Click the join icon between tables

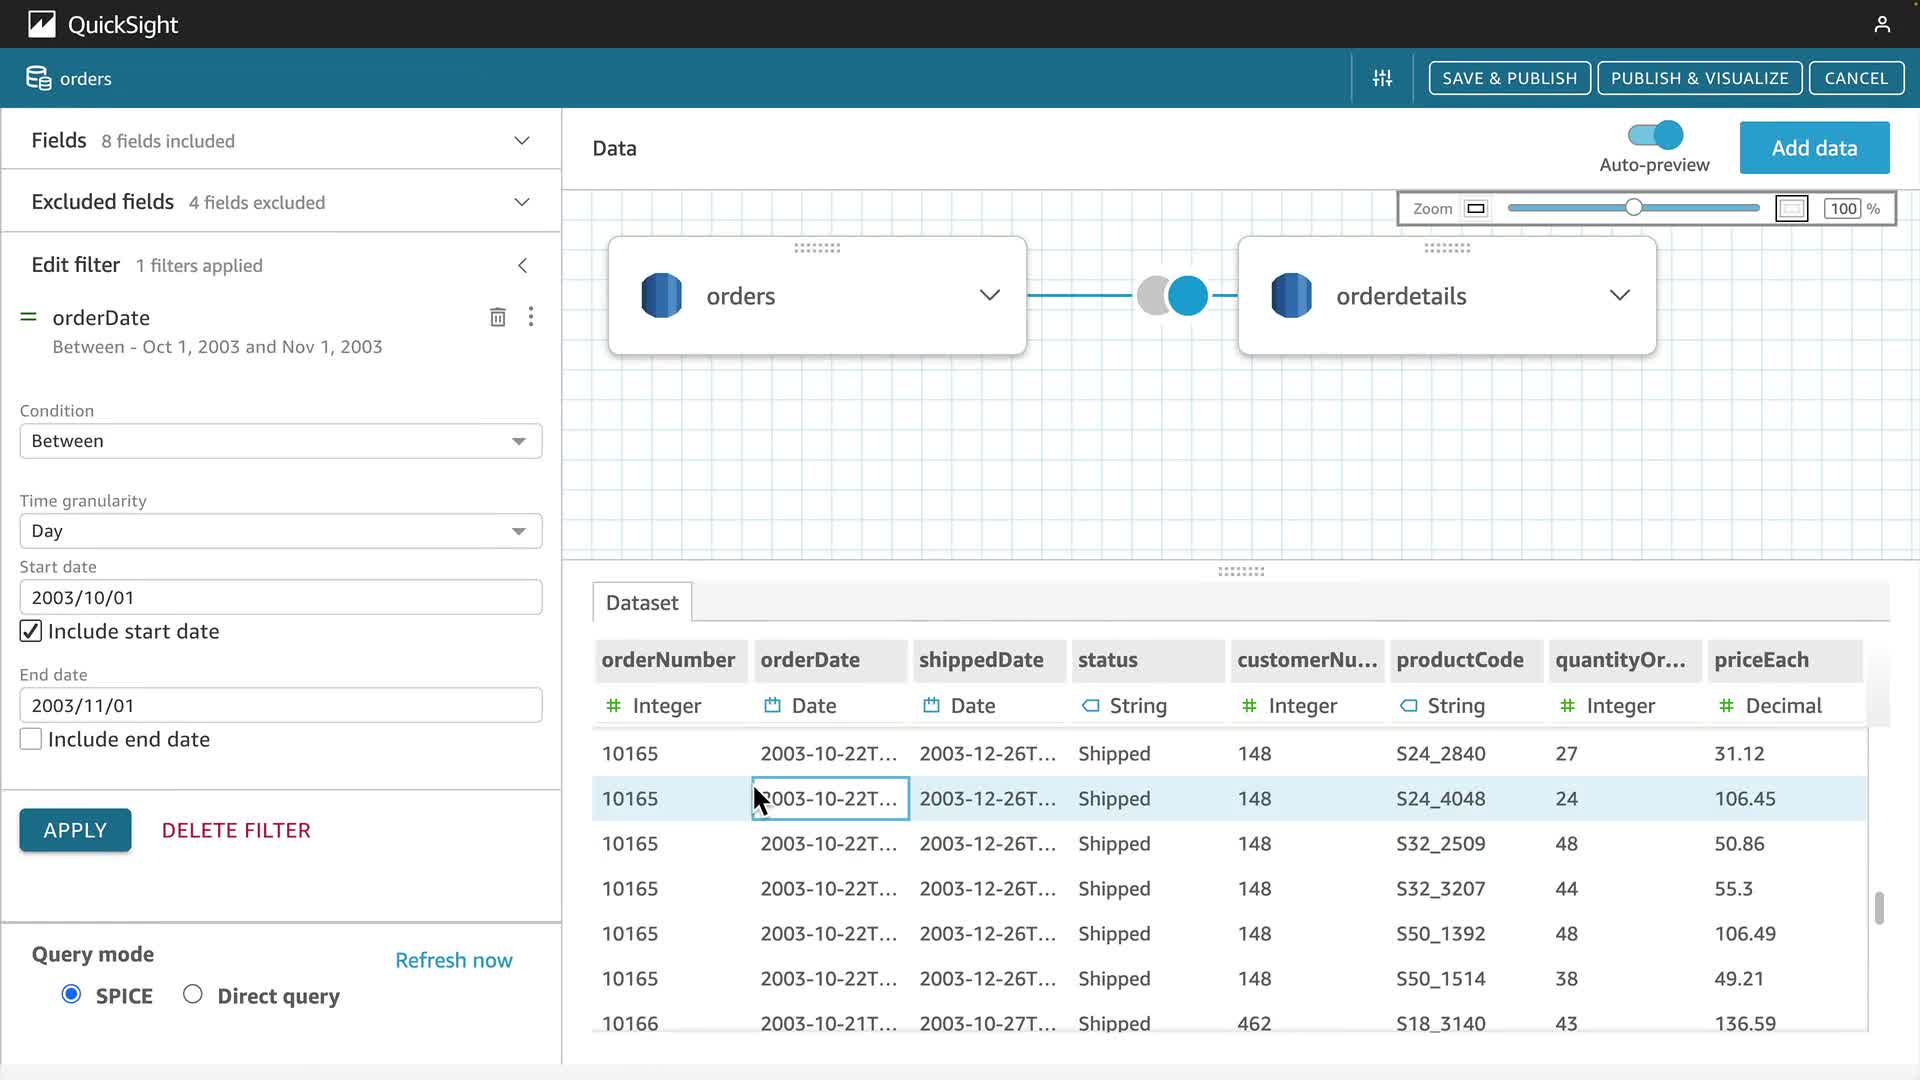point(1172,295)
